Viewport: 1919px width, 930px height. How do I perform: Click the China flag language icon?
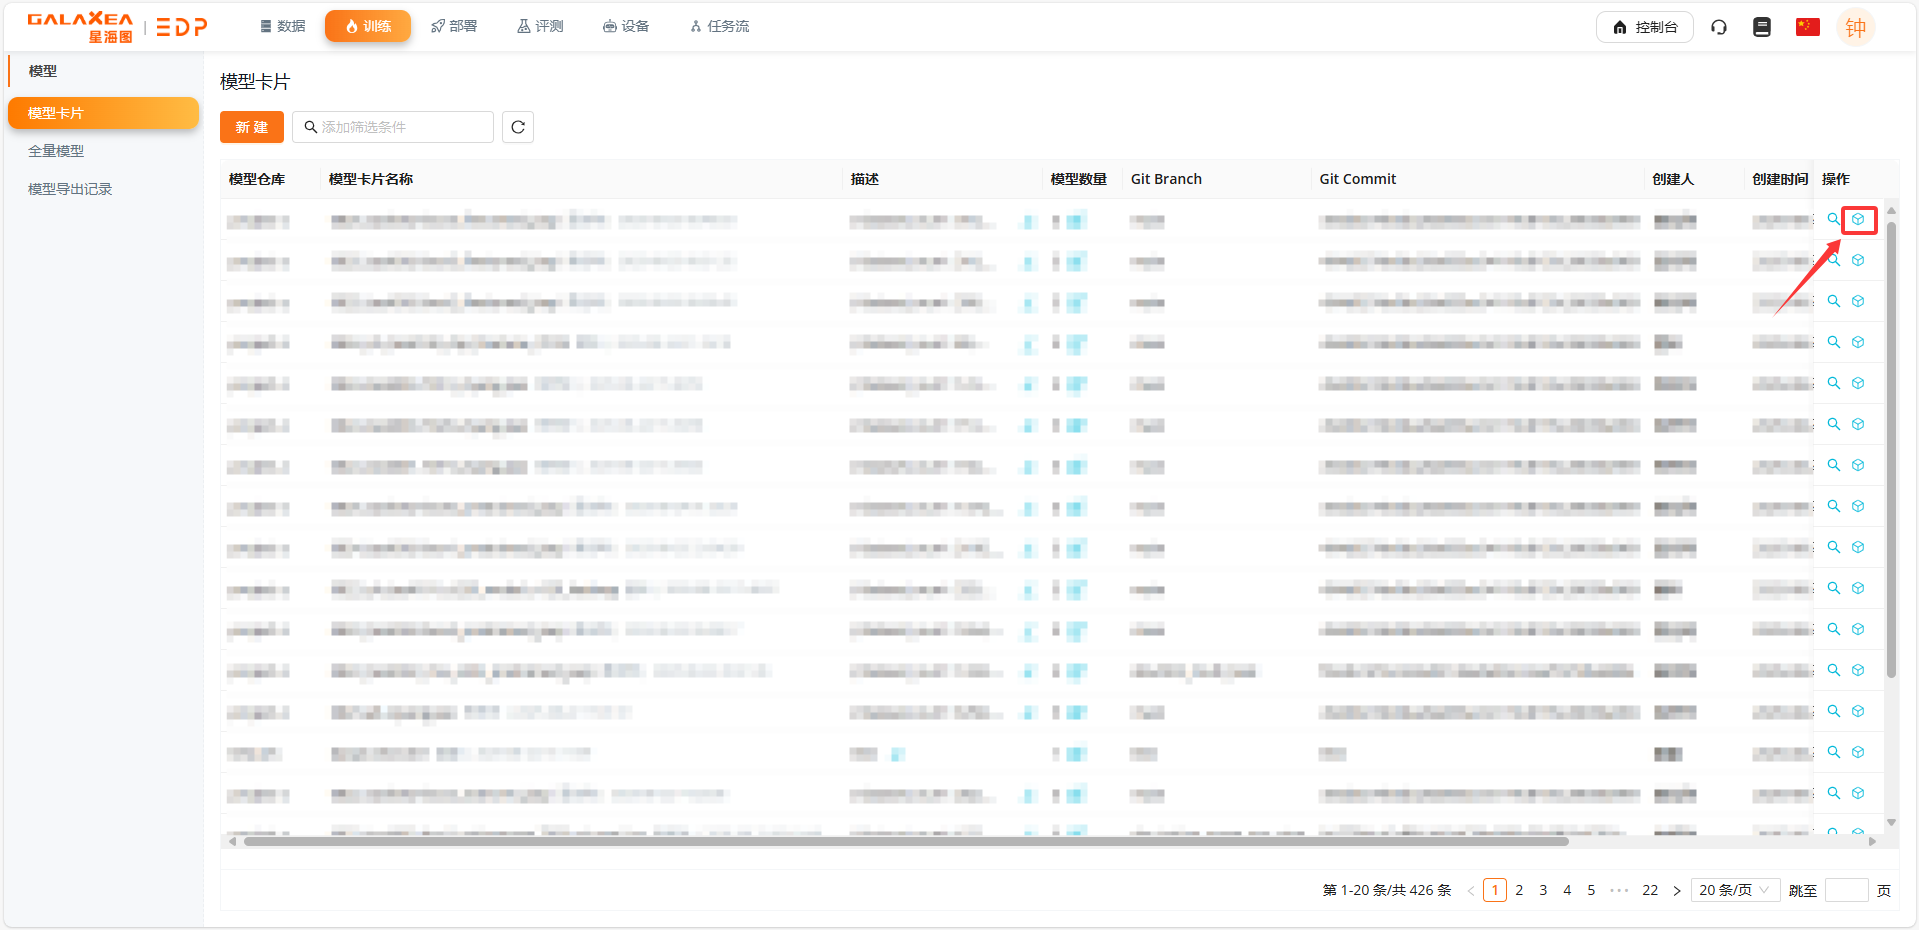tap(1807, 27)
